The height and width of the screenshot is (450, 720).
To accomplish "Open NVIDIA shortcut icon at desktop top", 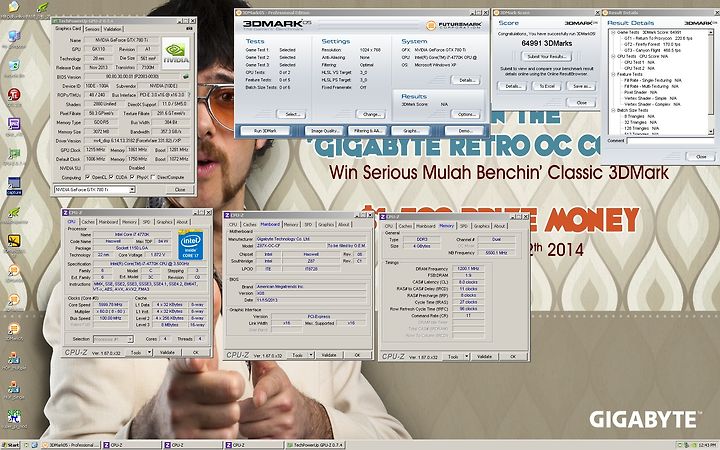I will pyautogui.click(x=43, y=7).
